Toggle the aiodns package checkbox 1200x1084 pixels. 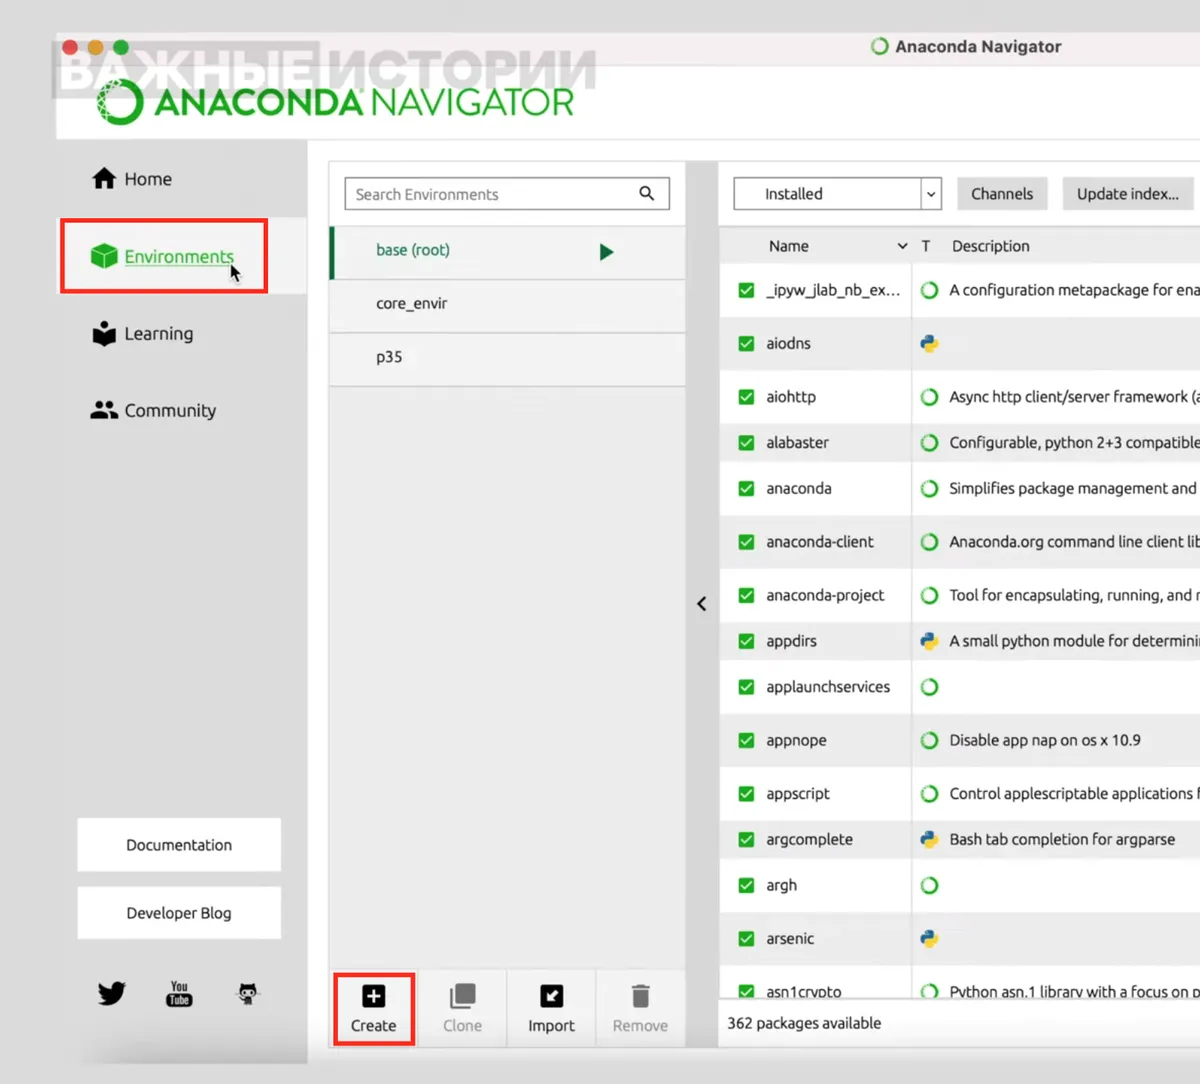pos(746,343)
